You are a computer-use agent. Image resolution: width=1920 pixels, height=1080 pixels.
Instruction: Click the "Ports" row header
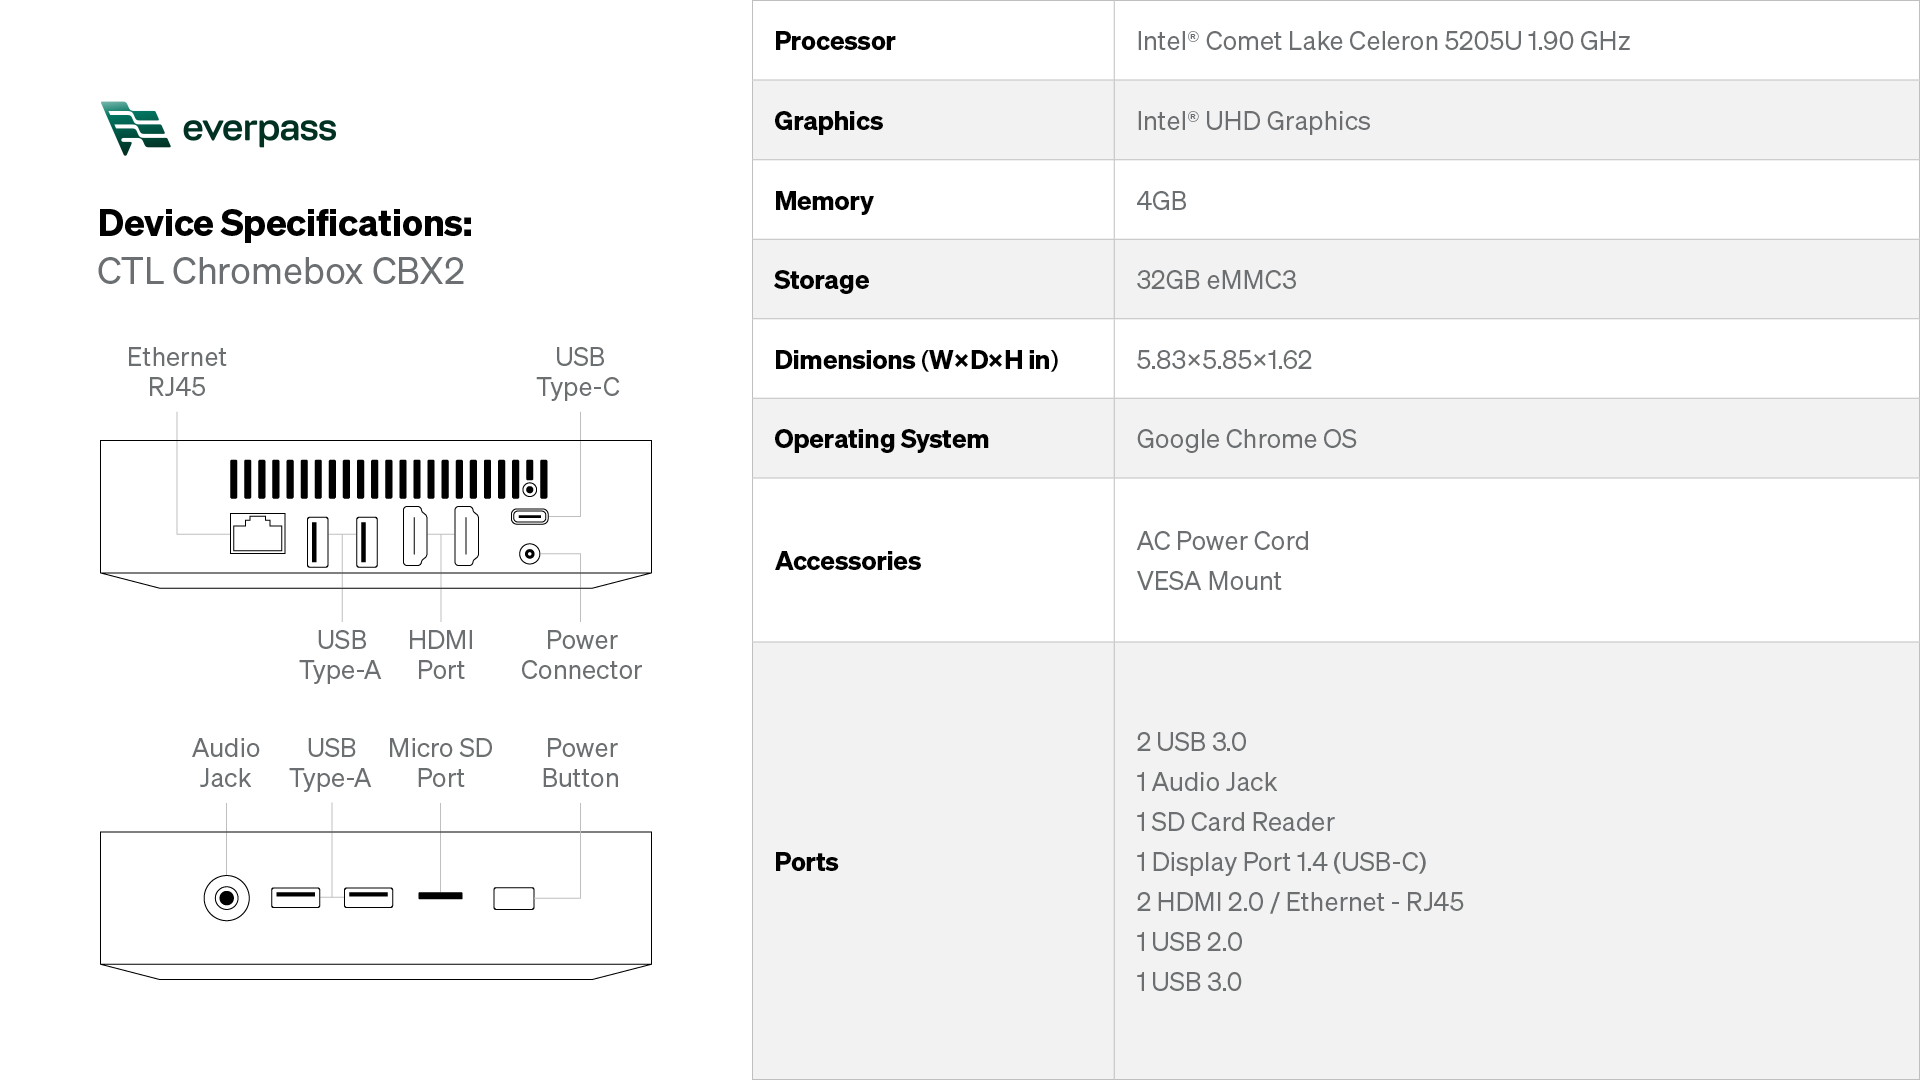coord(806,862)
